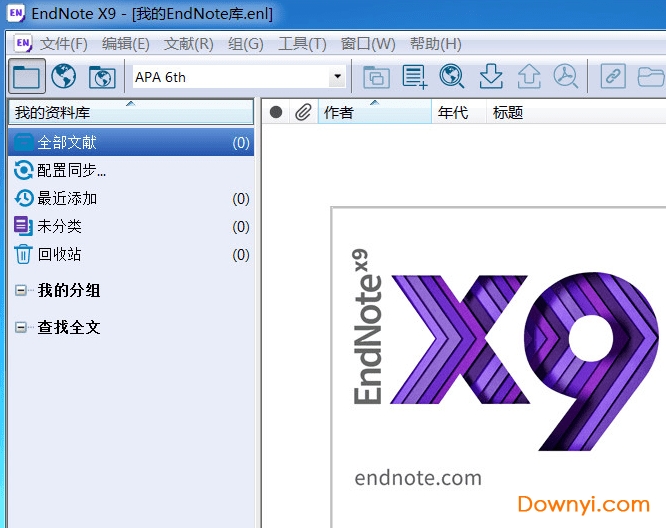This screenshot has width=666, height=528.
Task: Click 我的分组 group set label
Action: tap(69, 291)
